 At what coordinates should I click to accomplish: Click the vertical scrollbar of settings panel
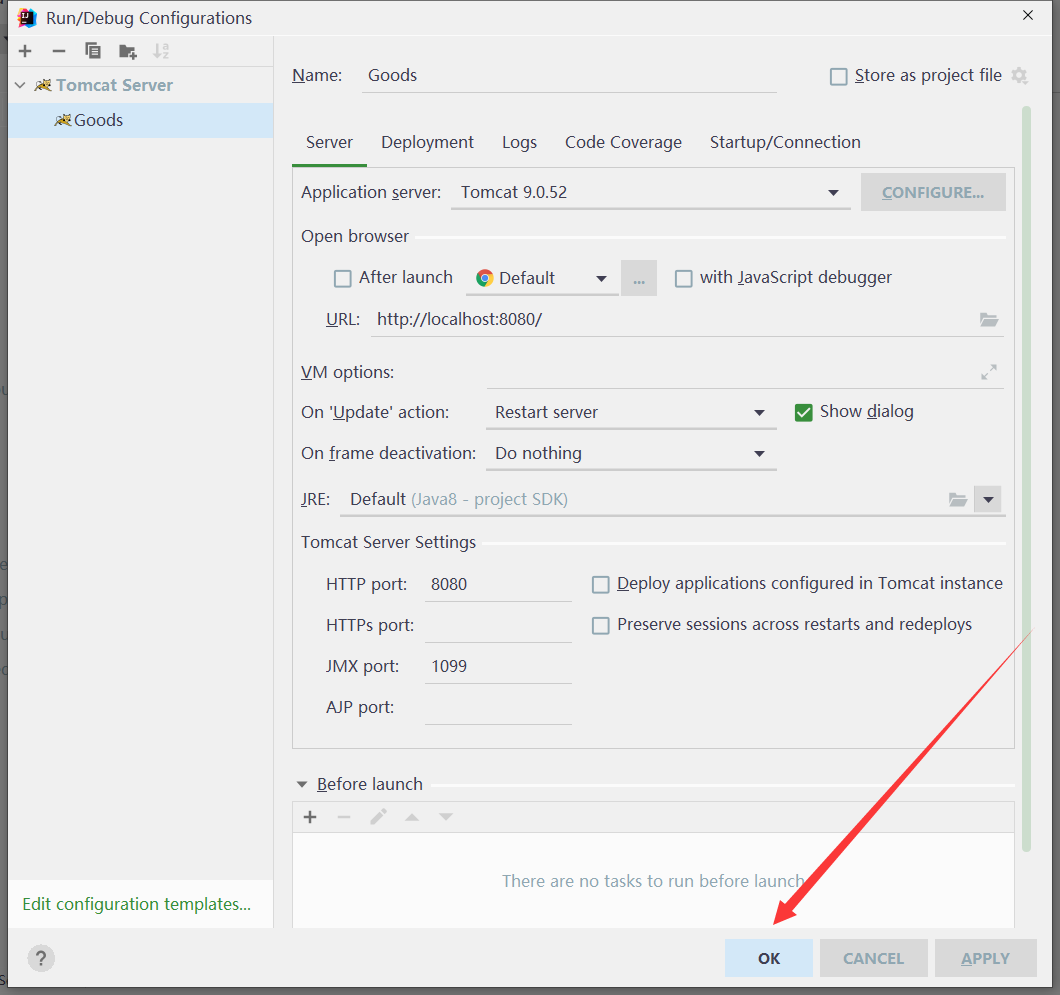(x=1026, y=479)
